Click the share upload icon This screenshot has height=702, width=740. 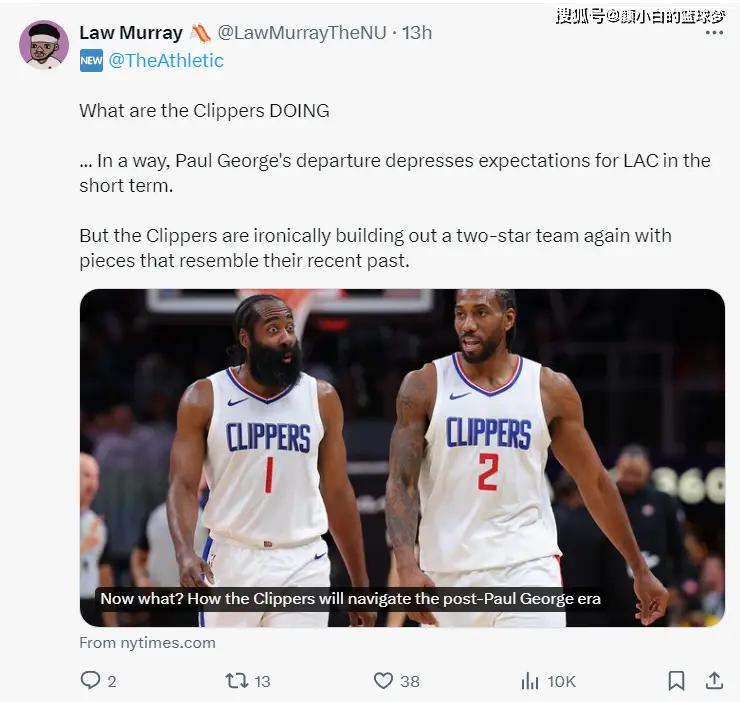[714, 680]
